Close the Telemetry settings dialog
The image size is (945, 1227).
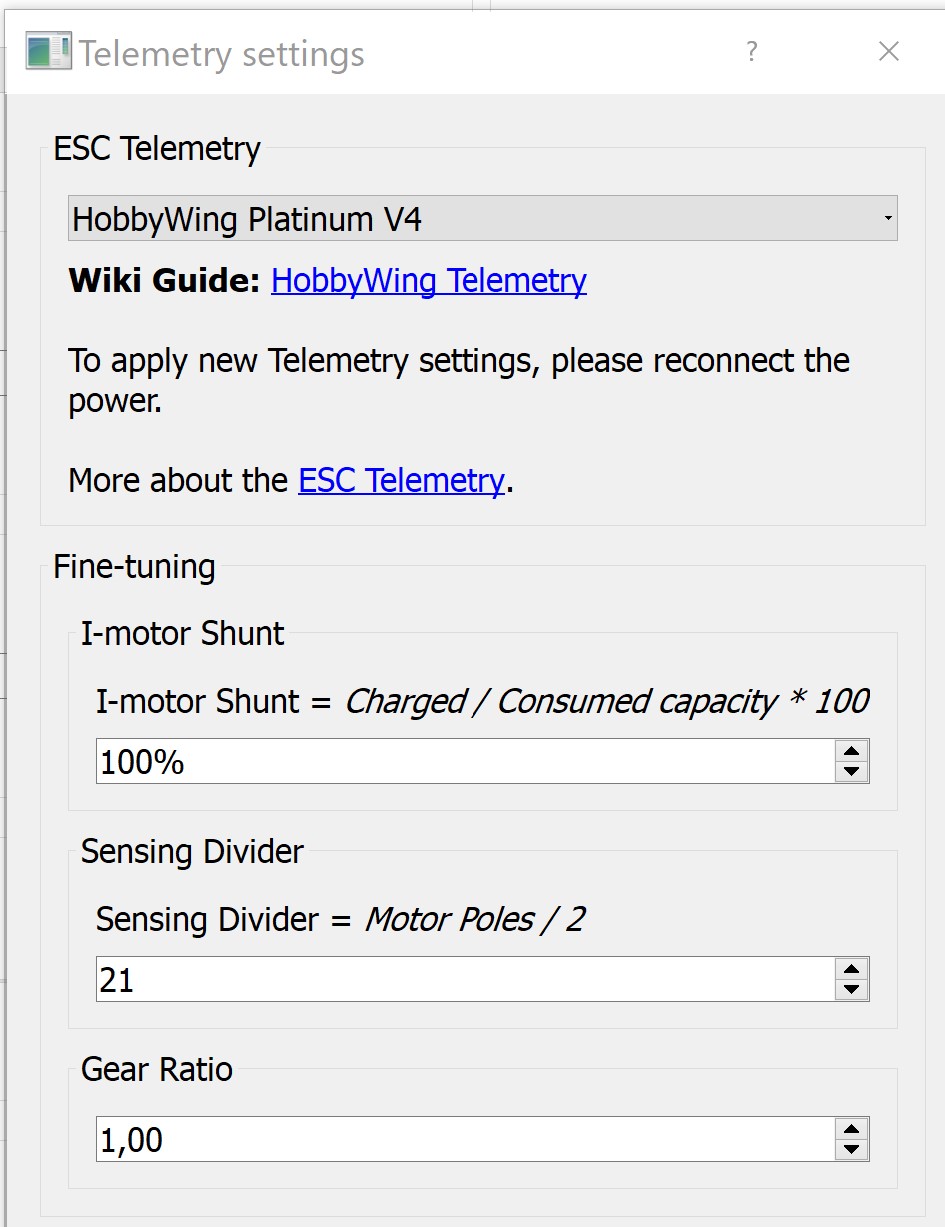pos(888,52)
